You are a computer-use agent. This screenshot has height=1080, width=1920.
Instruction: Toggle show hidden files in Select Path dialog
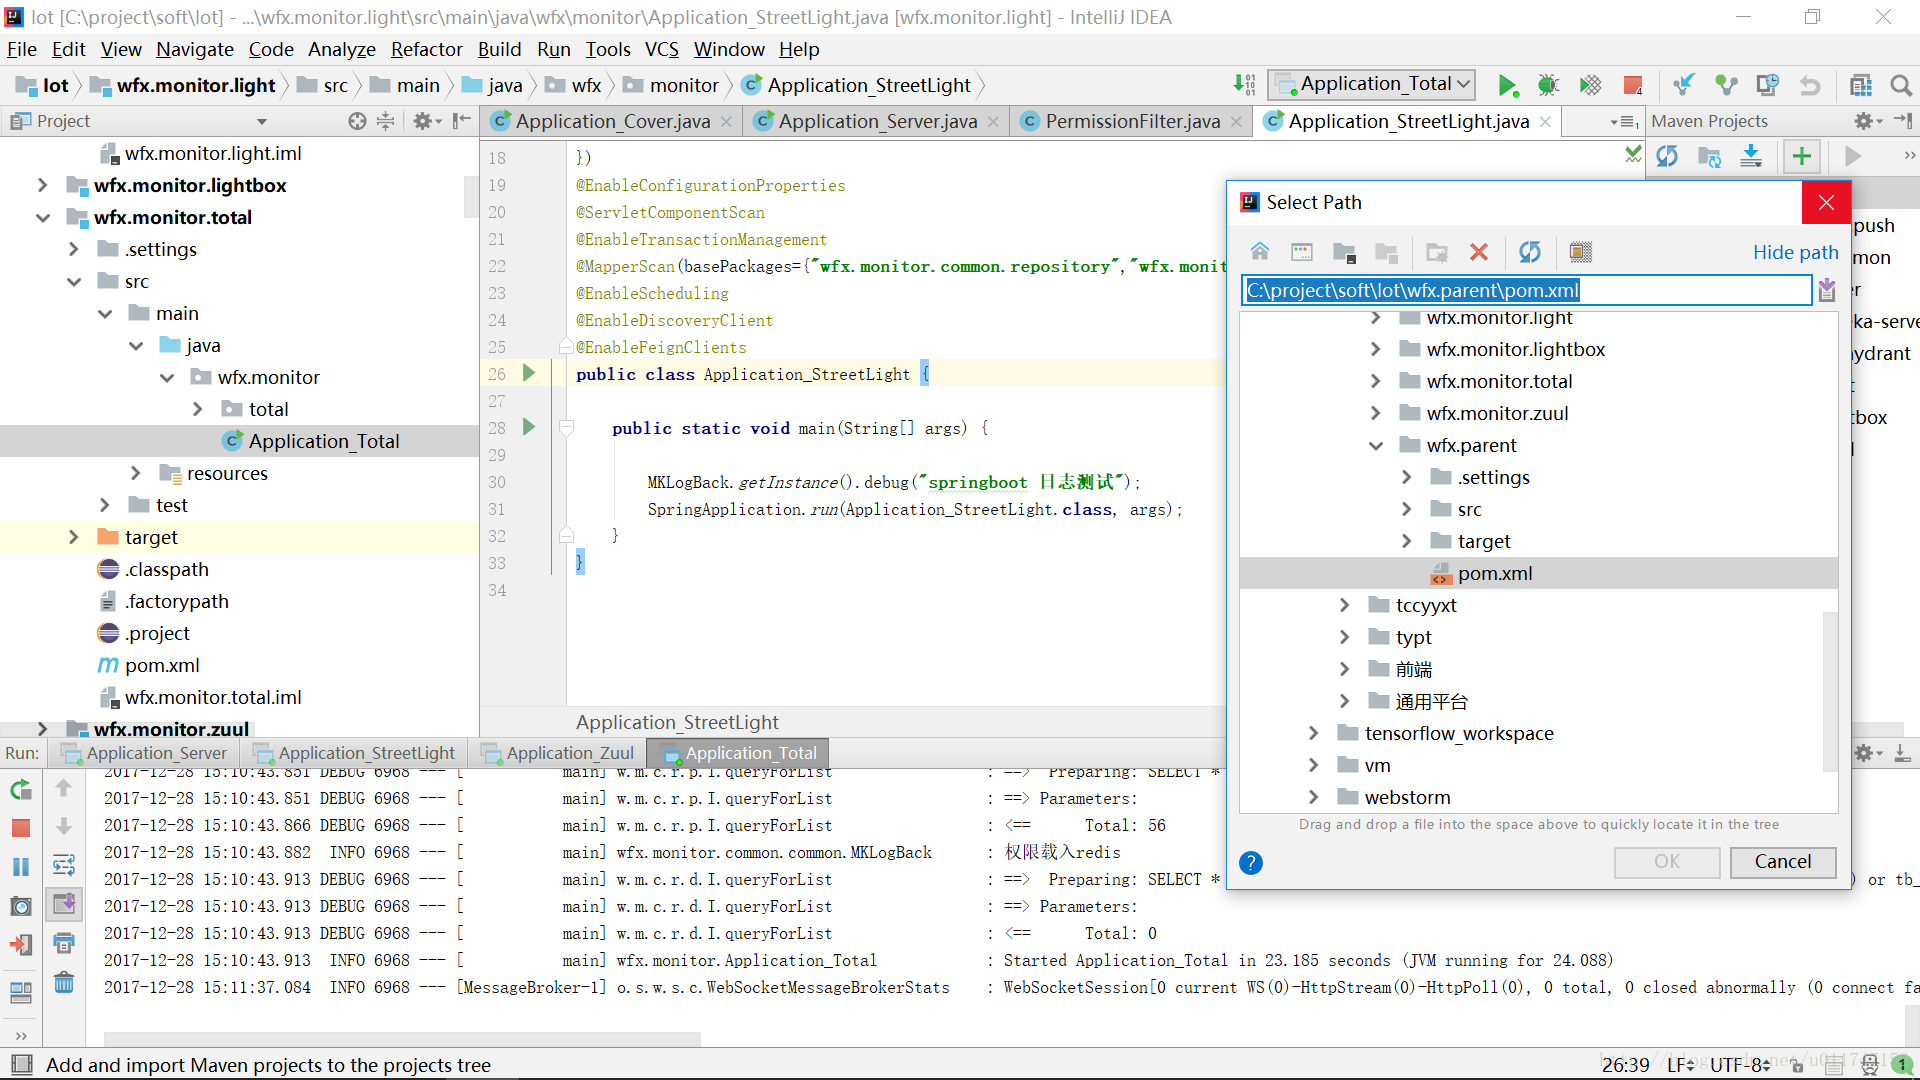[x=1580, y=252]
